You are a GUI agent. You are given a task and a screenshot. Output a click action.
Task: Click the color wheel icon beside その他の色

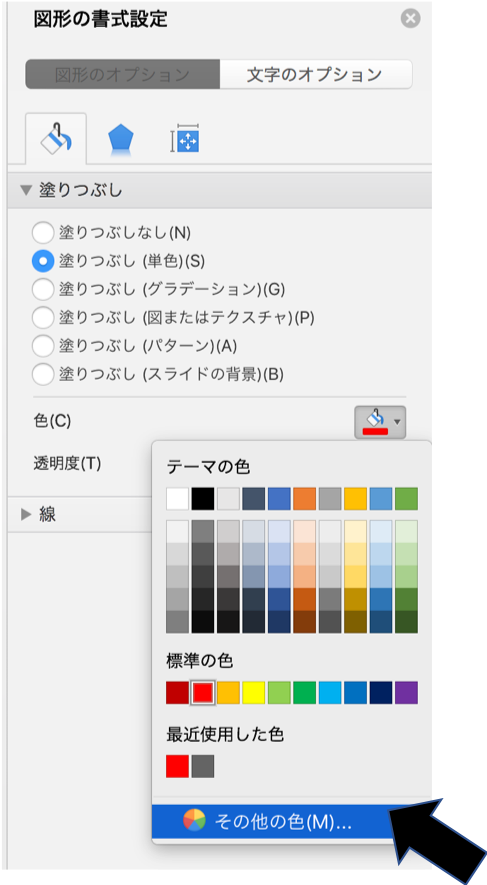click(194, 821)
